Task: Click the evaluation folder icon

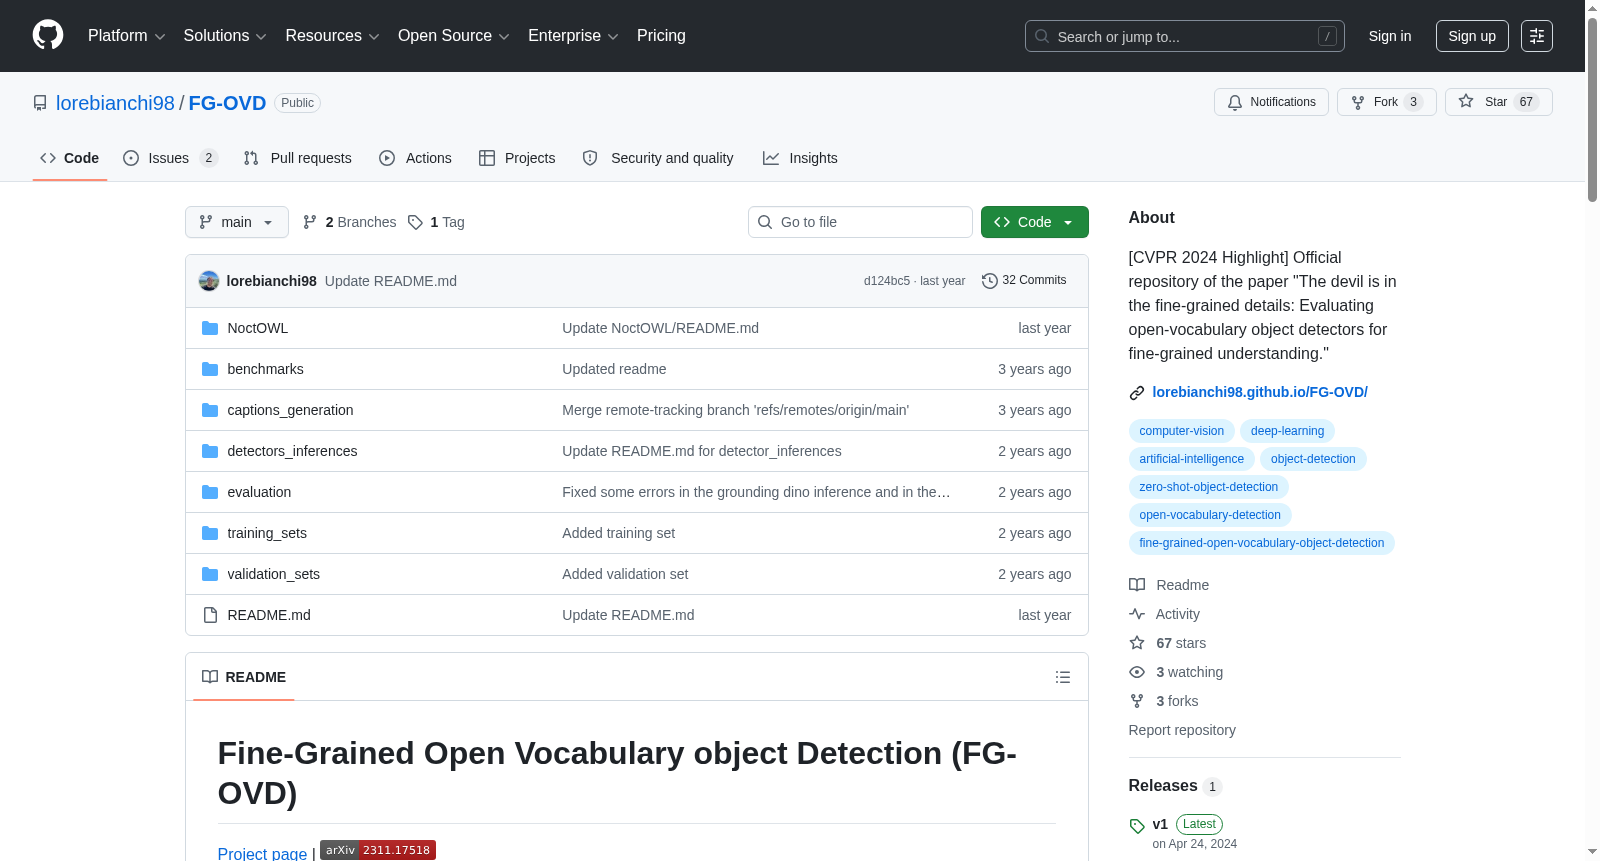Action: [210, 492]
